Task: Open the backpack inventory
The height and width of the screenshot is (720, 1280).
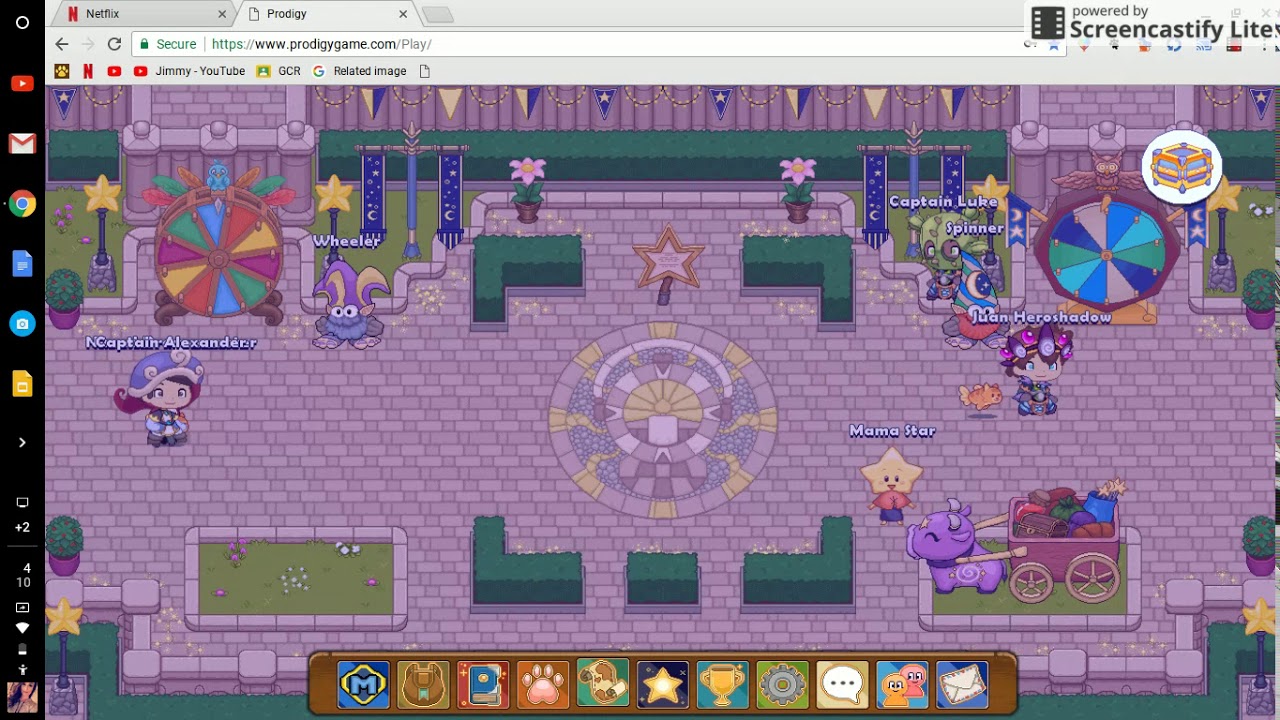Action: (x=423, y=685)
